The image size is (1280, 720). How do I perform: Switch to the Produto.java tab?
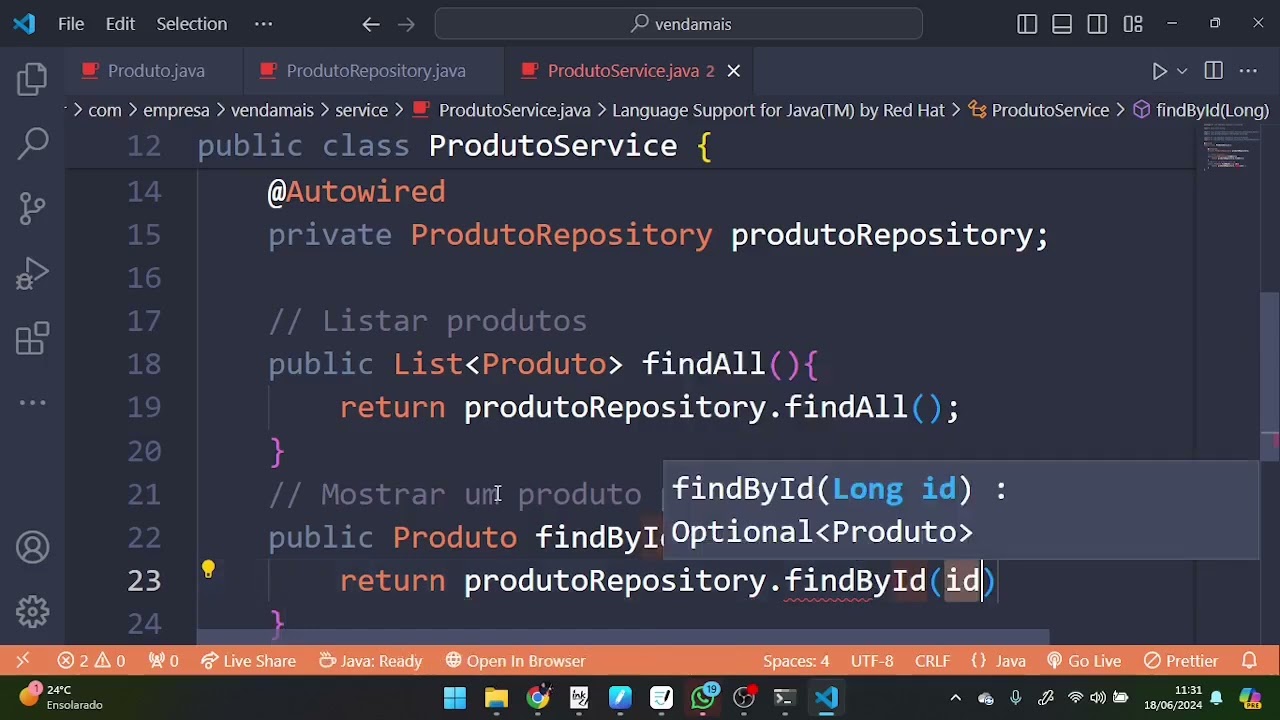coord(155,71)
